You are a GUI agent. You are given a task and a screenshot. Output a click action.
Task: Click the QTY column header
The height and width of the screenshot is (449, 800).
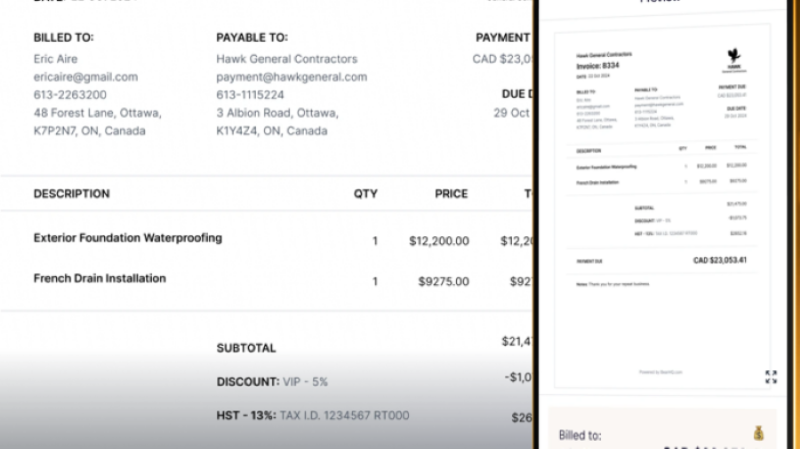coord(365,194)
